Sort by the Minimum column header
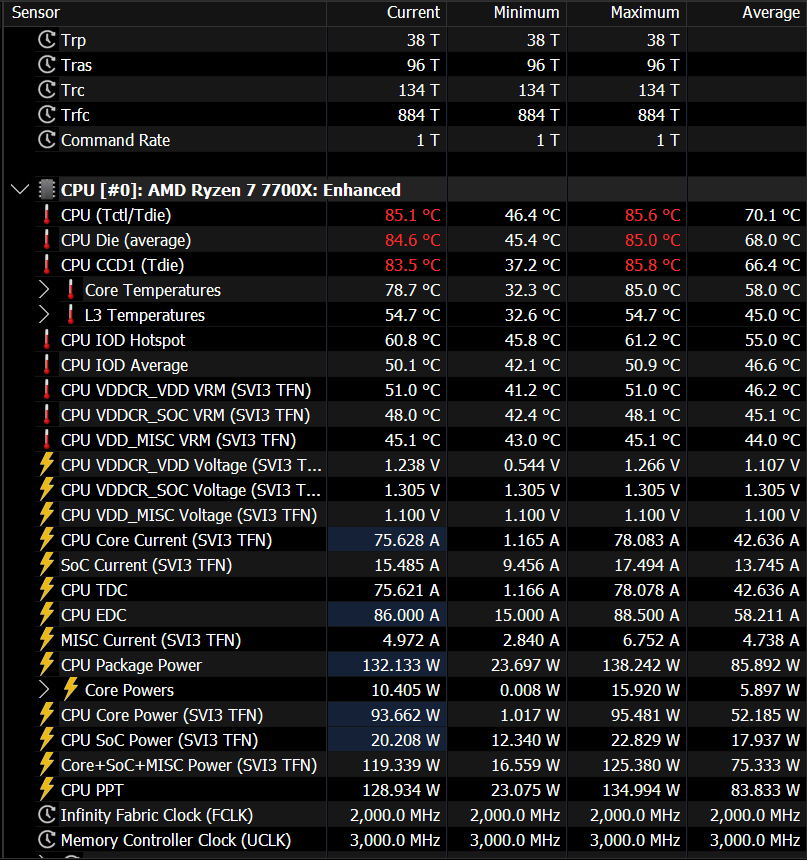 click(x=507, y=13)
